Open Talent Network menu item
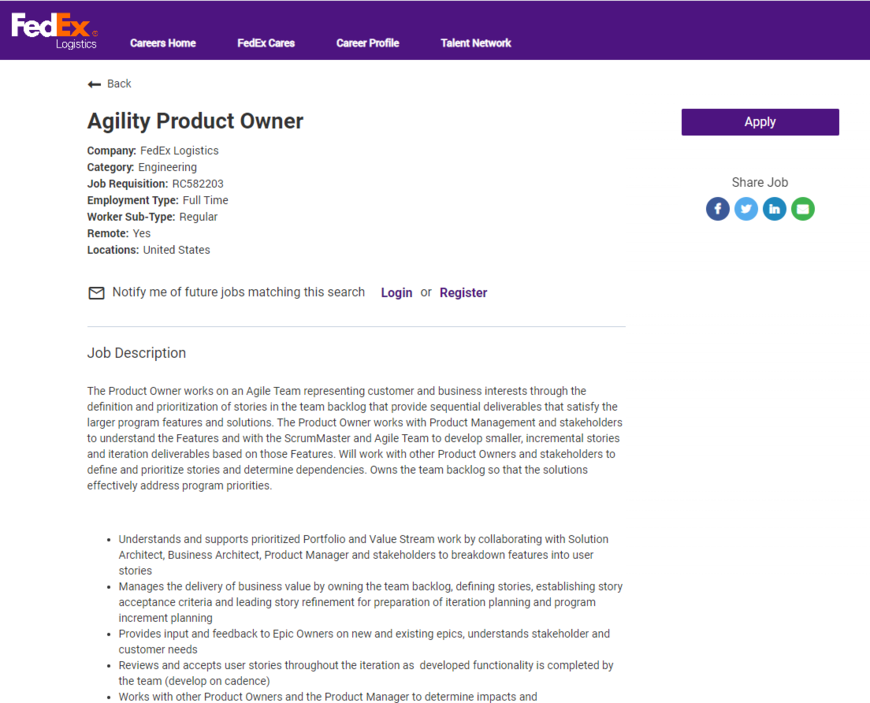870x703 pixels. 476,43
